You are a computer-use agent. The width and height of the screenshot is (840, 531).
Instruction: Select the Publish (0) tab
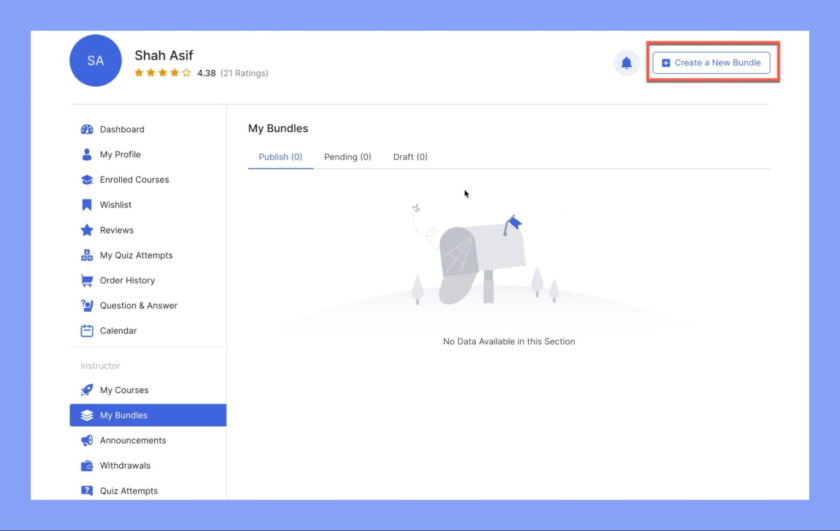(280, 157)
